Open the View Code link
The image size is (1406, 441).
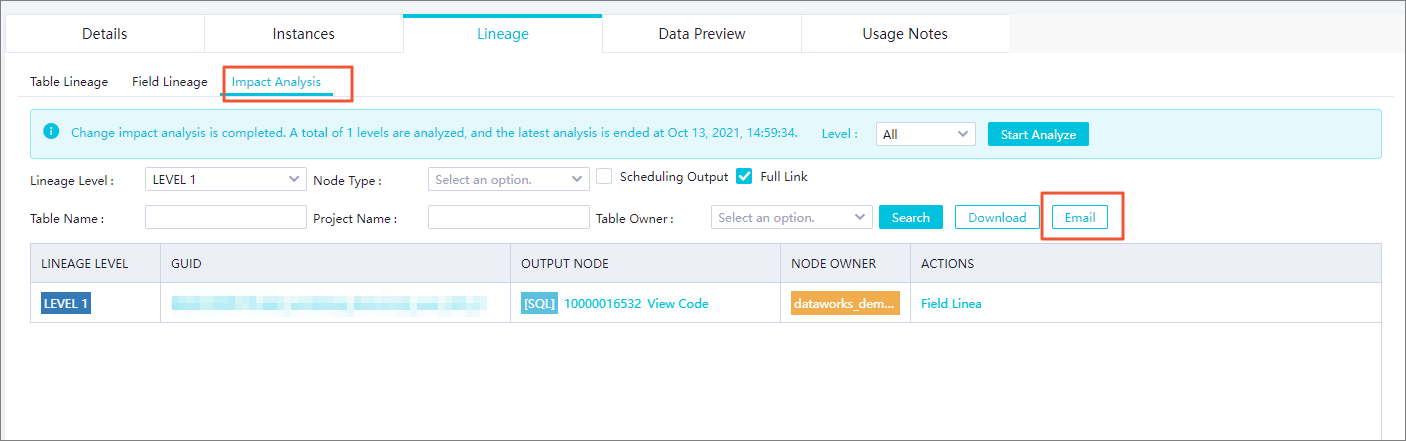pos(677,304)
